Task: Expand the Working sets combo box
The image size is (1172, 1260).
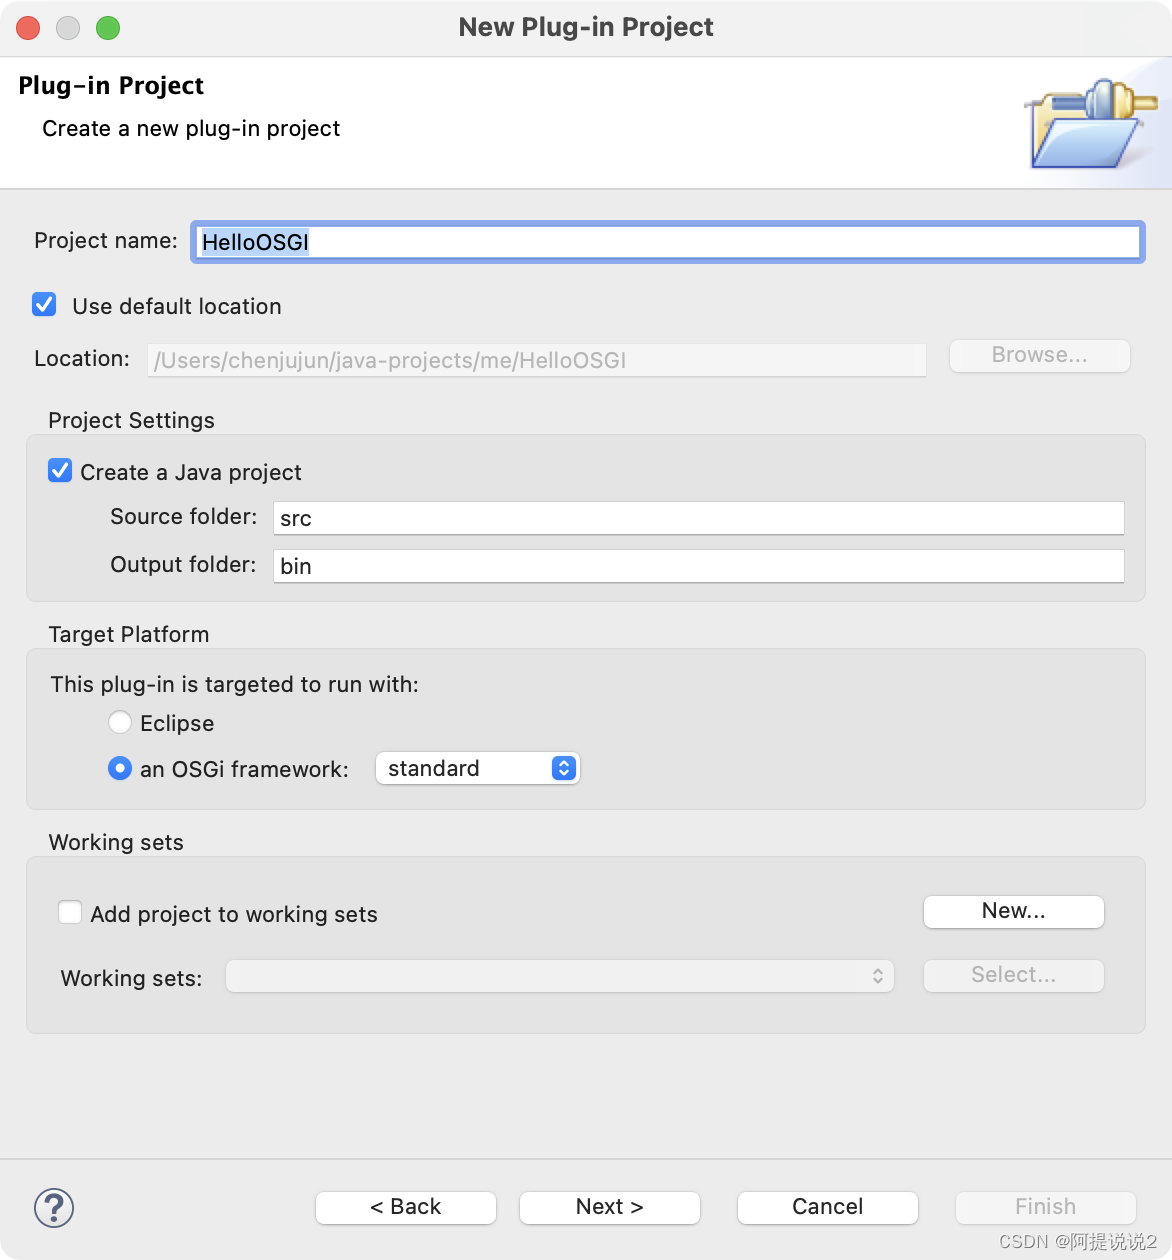Action: pyautogui.click(x=559, y=976)
